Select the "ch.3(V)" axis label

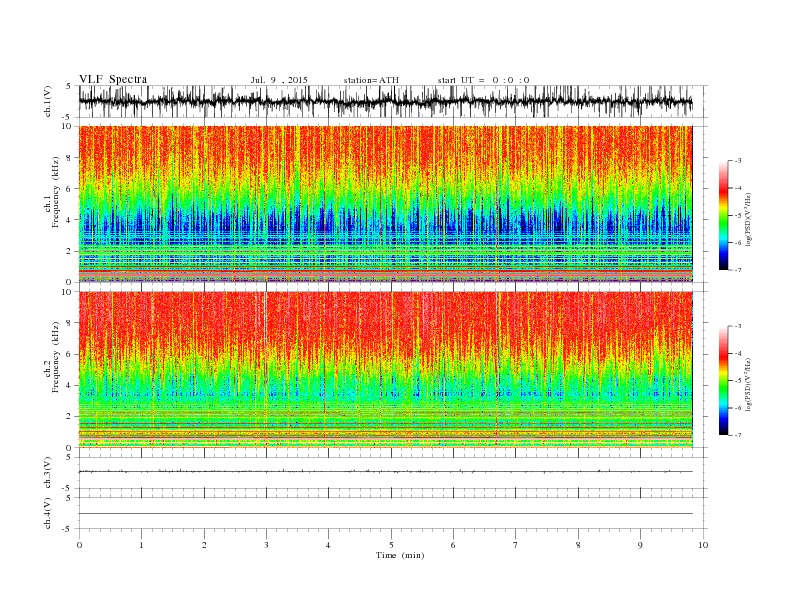[48, 473]
